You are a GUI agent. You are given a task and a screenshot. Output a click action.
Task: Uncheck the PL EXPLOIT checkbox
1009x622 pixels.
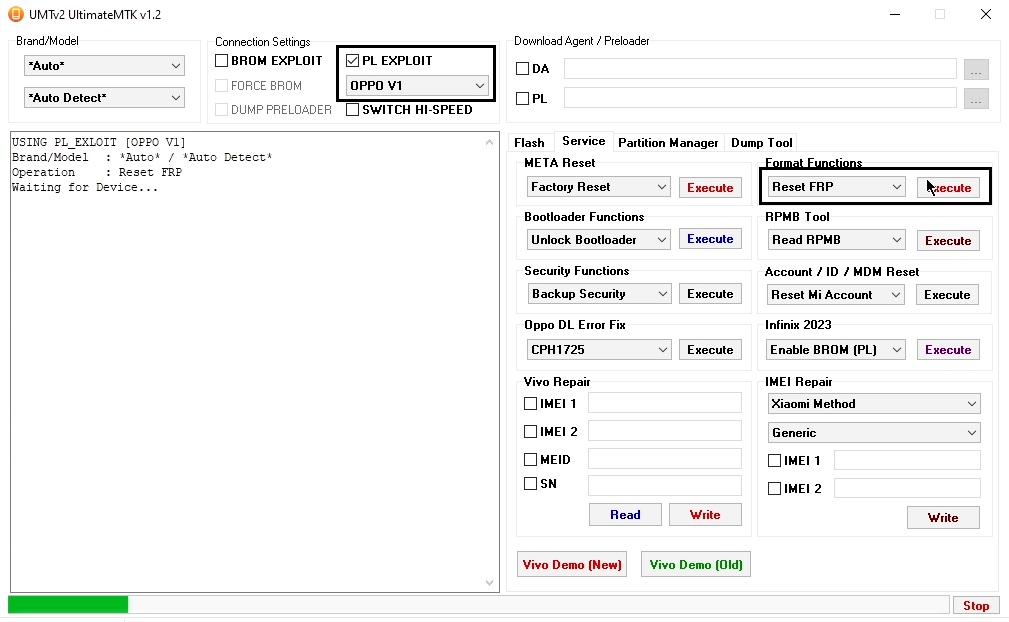click(352, 60)
